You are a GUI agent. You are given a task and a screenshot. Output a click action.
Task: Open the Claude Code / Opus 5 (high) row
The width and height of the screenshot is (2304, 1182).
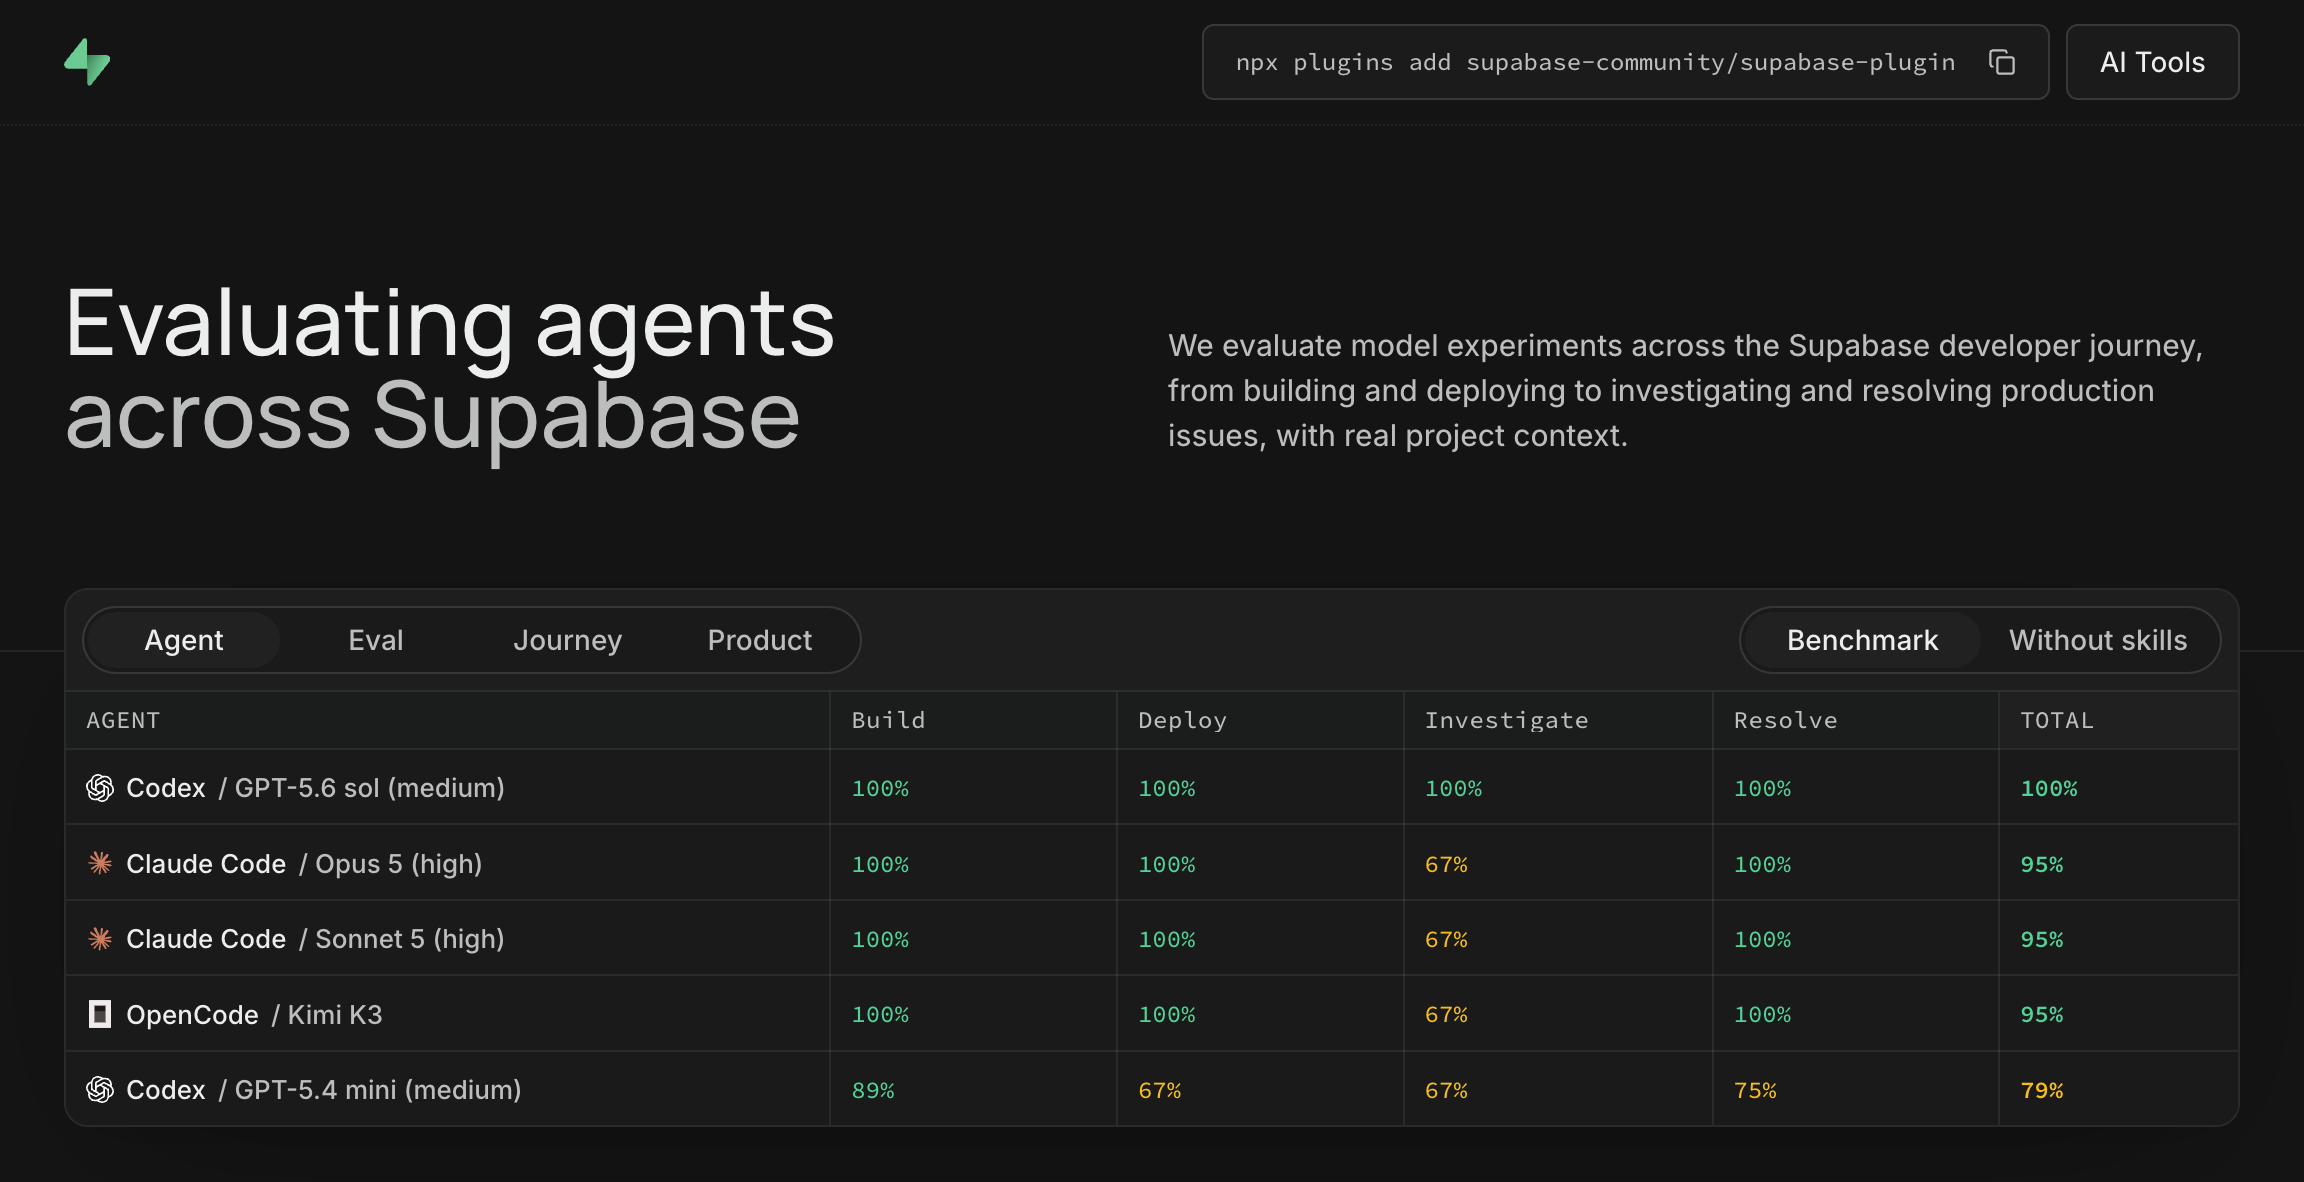pos(1152,863)
